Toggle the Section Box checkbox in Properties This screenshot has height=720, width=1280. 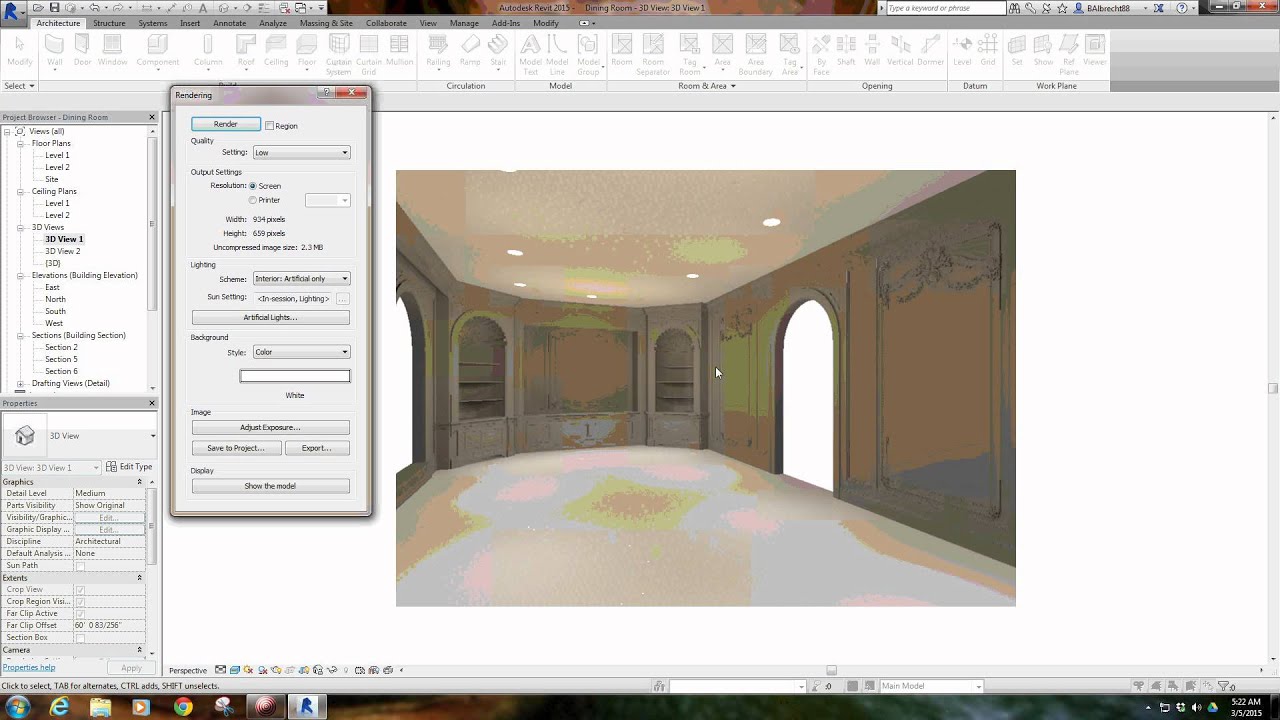click(80, 638)
